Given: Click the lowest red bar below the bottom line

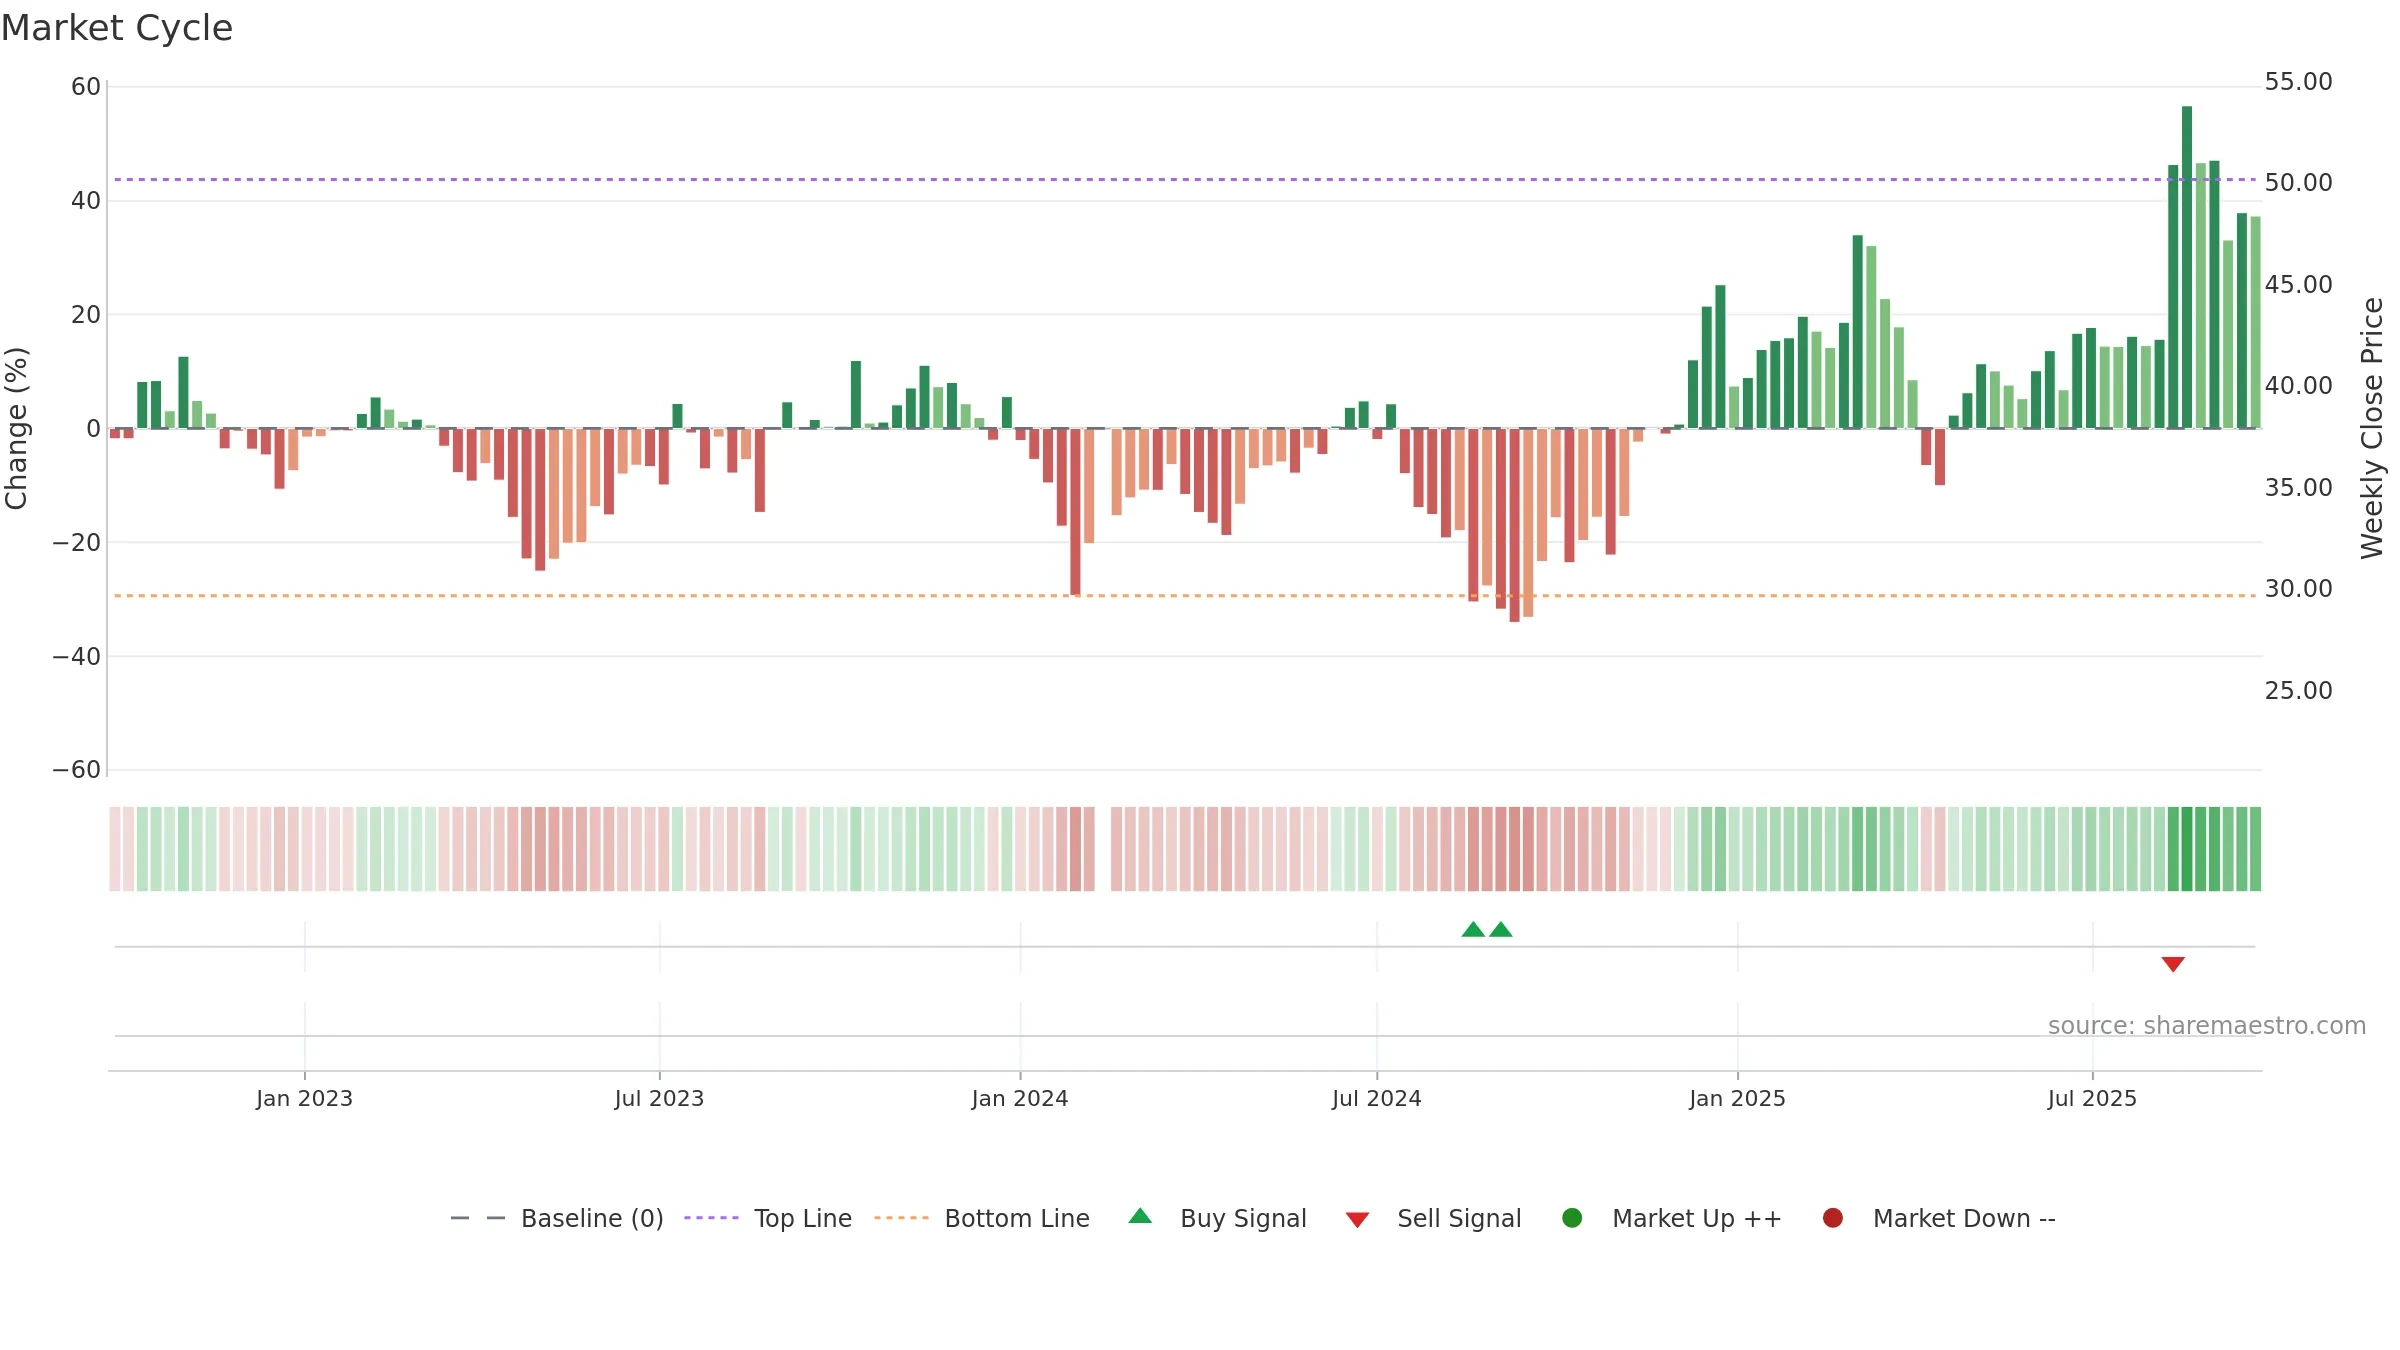Looking at the screenshot, I should pos(1514,525).
